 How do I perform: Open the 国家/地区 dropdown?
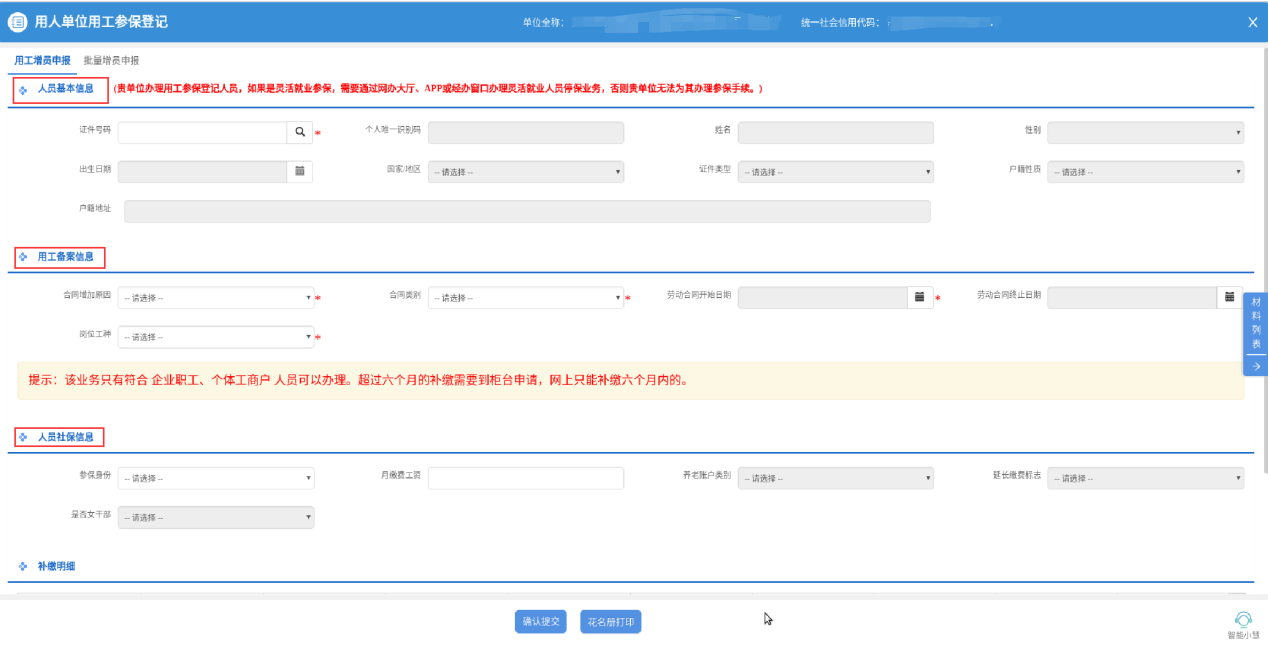(x=526, y=171)
